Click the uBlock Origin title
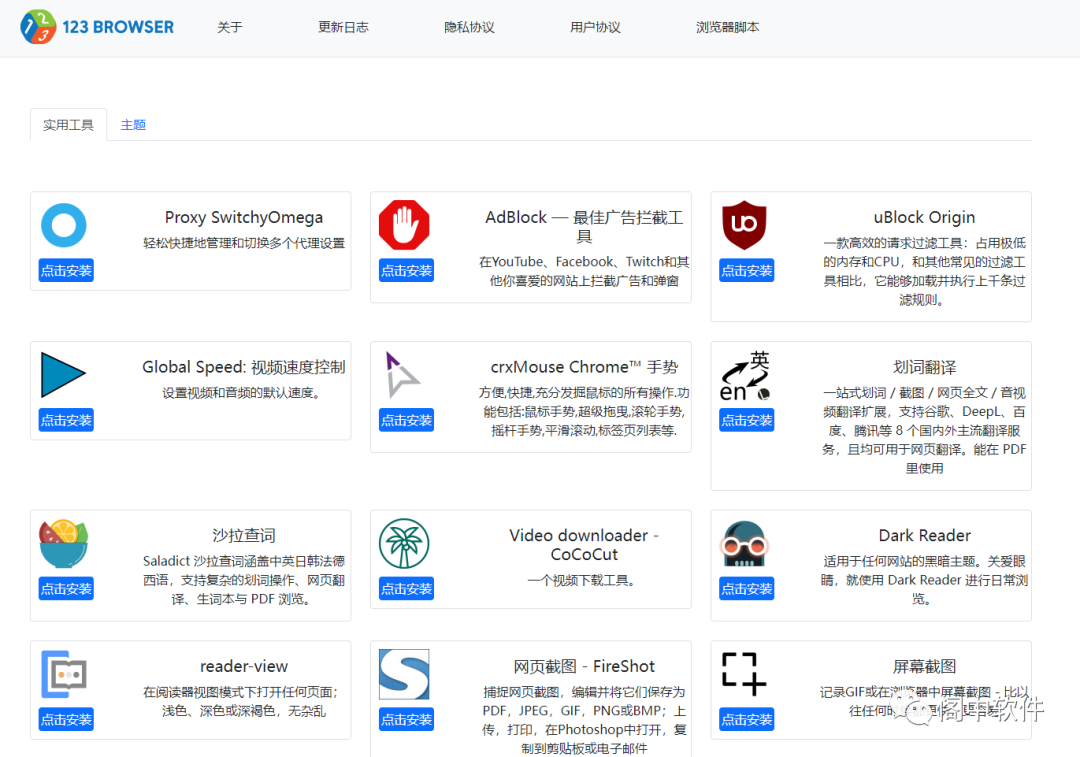The image size is (1080, 757). click(x=924, y=217)
